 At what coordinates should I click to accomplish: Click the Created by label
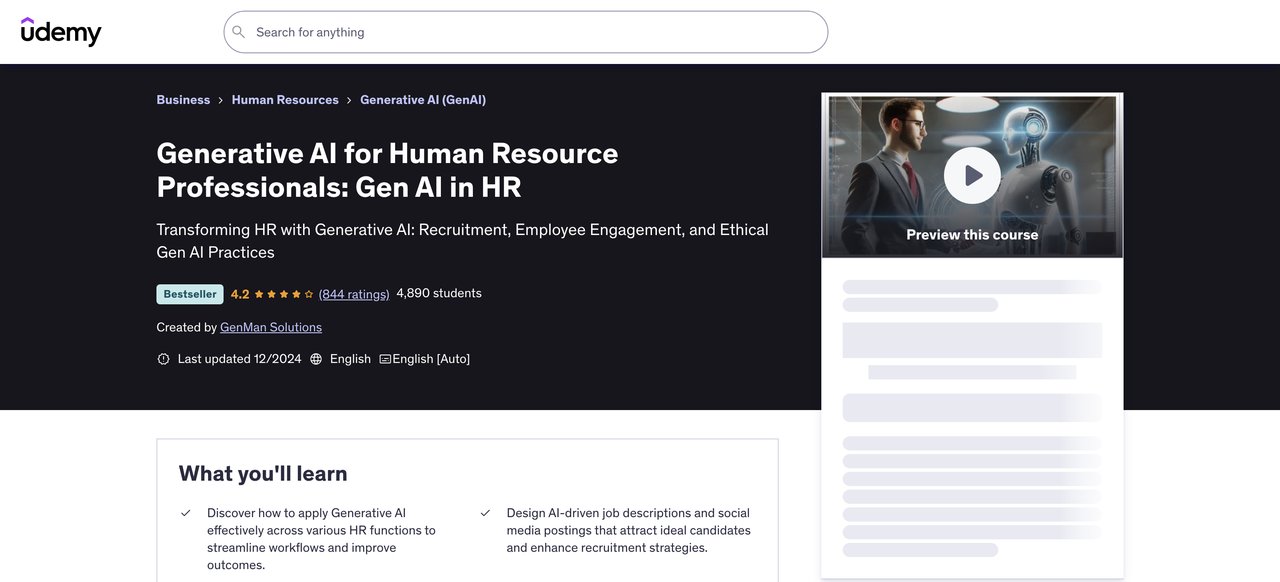coord(187,327)
